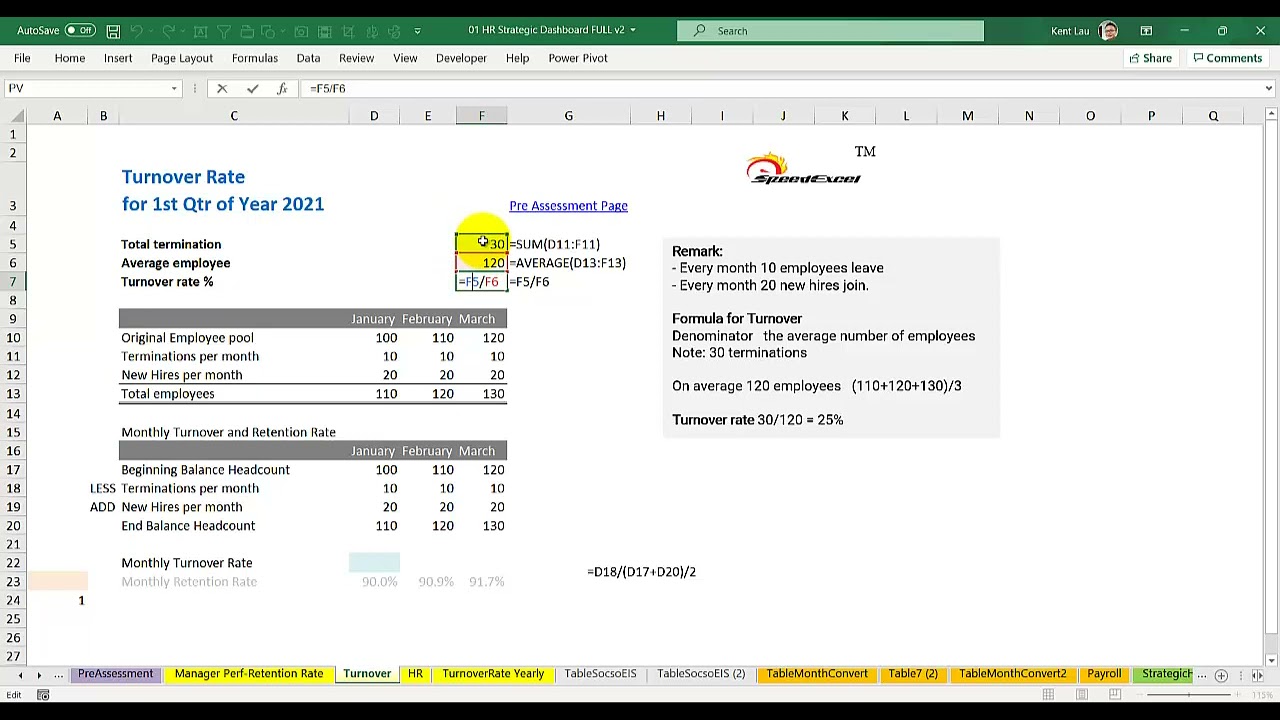Open the Help ribbon tab
Viewport: 1280px width, 720px height.
[517, 58]
